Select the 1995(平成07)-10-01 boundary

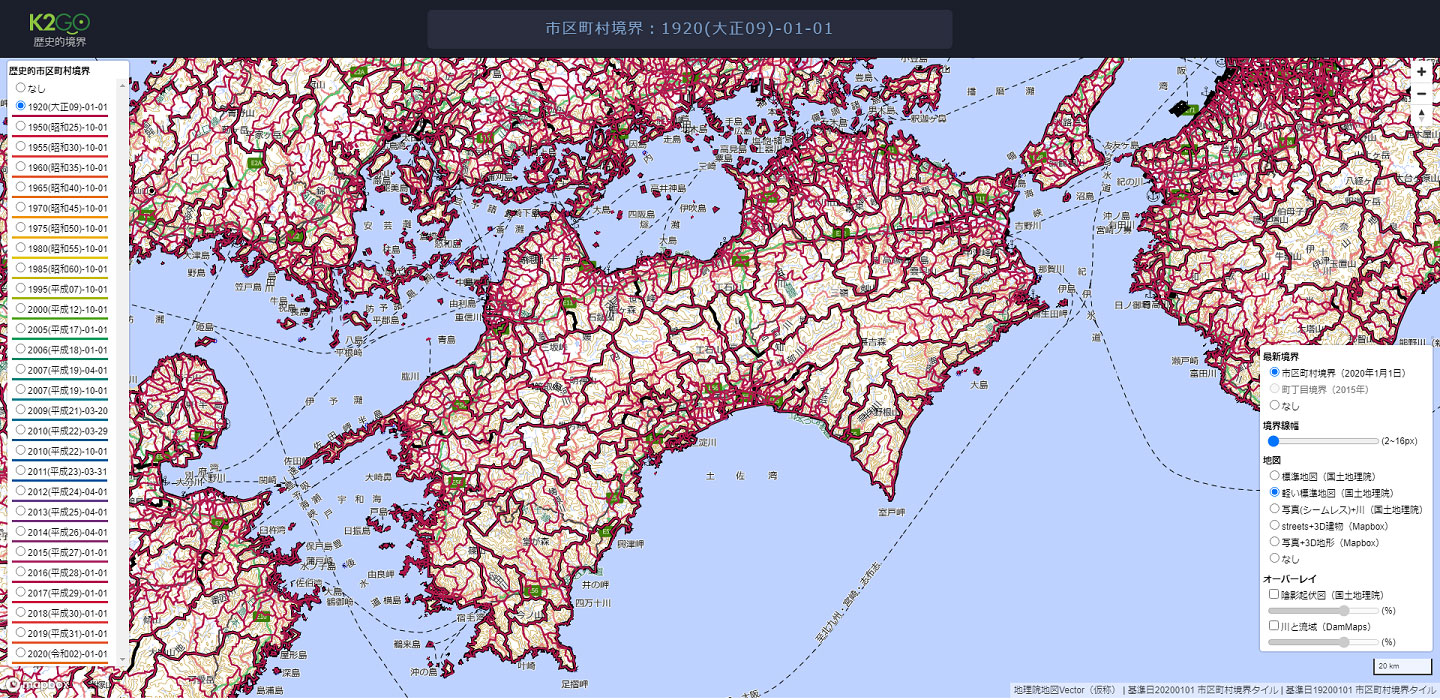point(21,289)
